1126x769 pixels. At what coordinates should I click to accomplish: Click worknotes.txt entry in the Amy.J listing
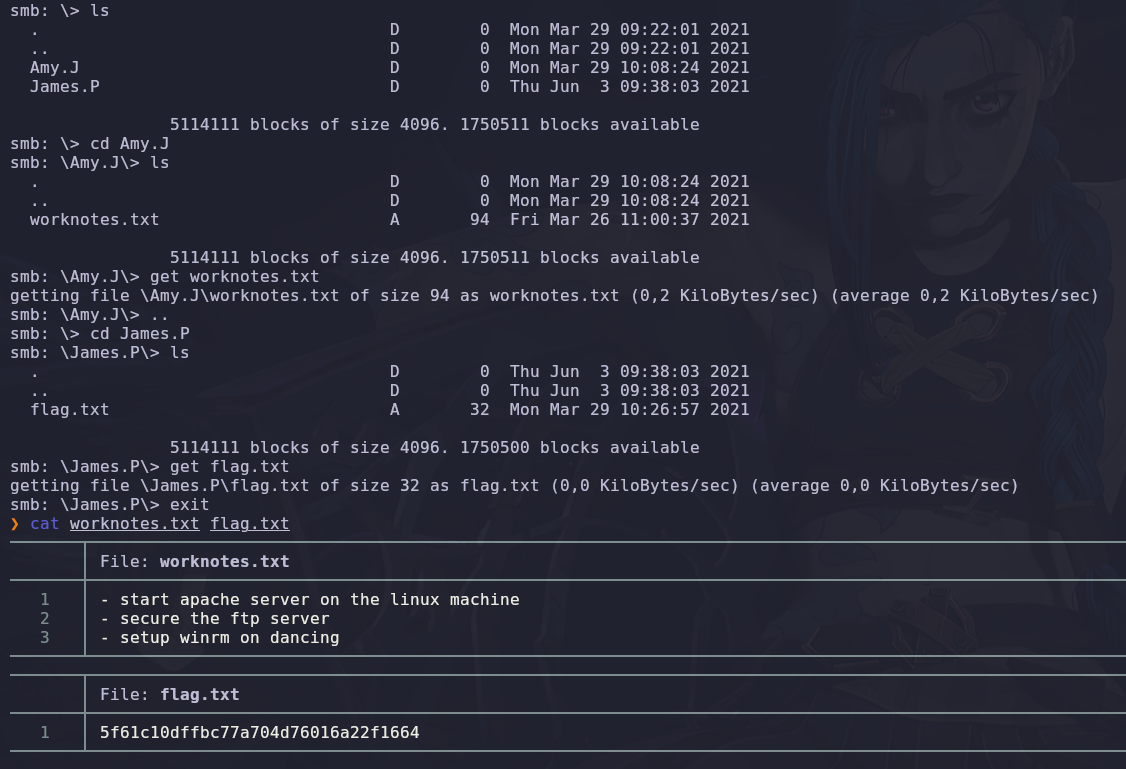94,219
